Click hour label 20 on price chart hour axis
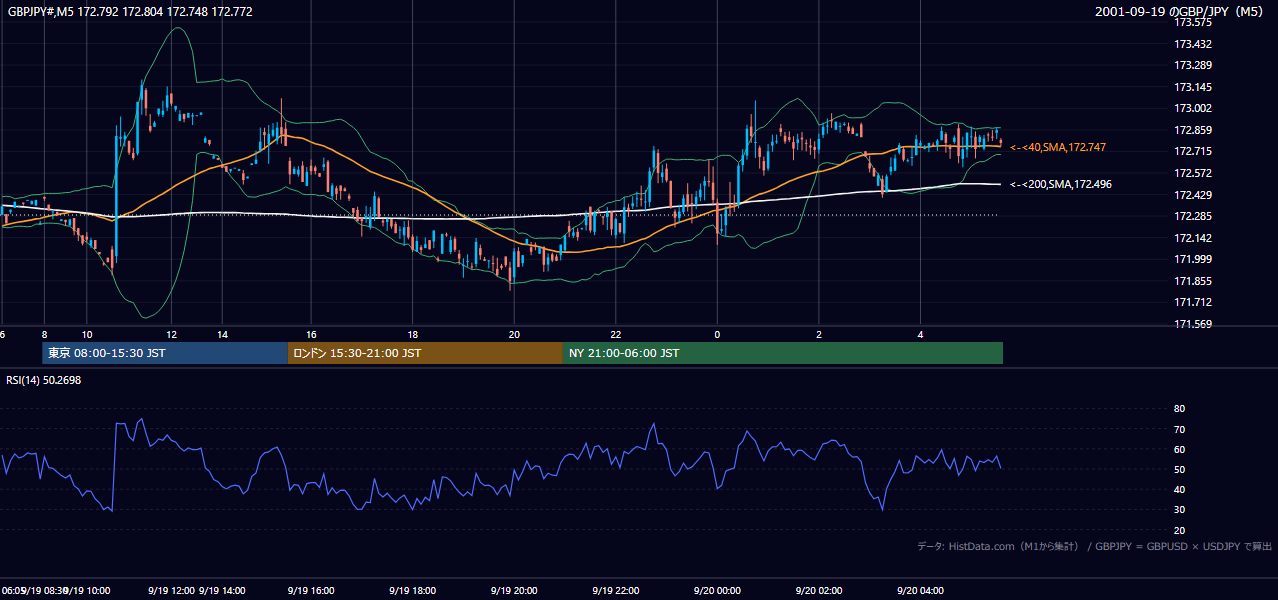 pyautogui.click(x=514, y=335)
